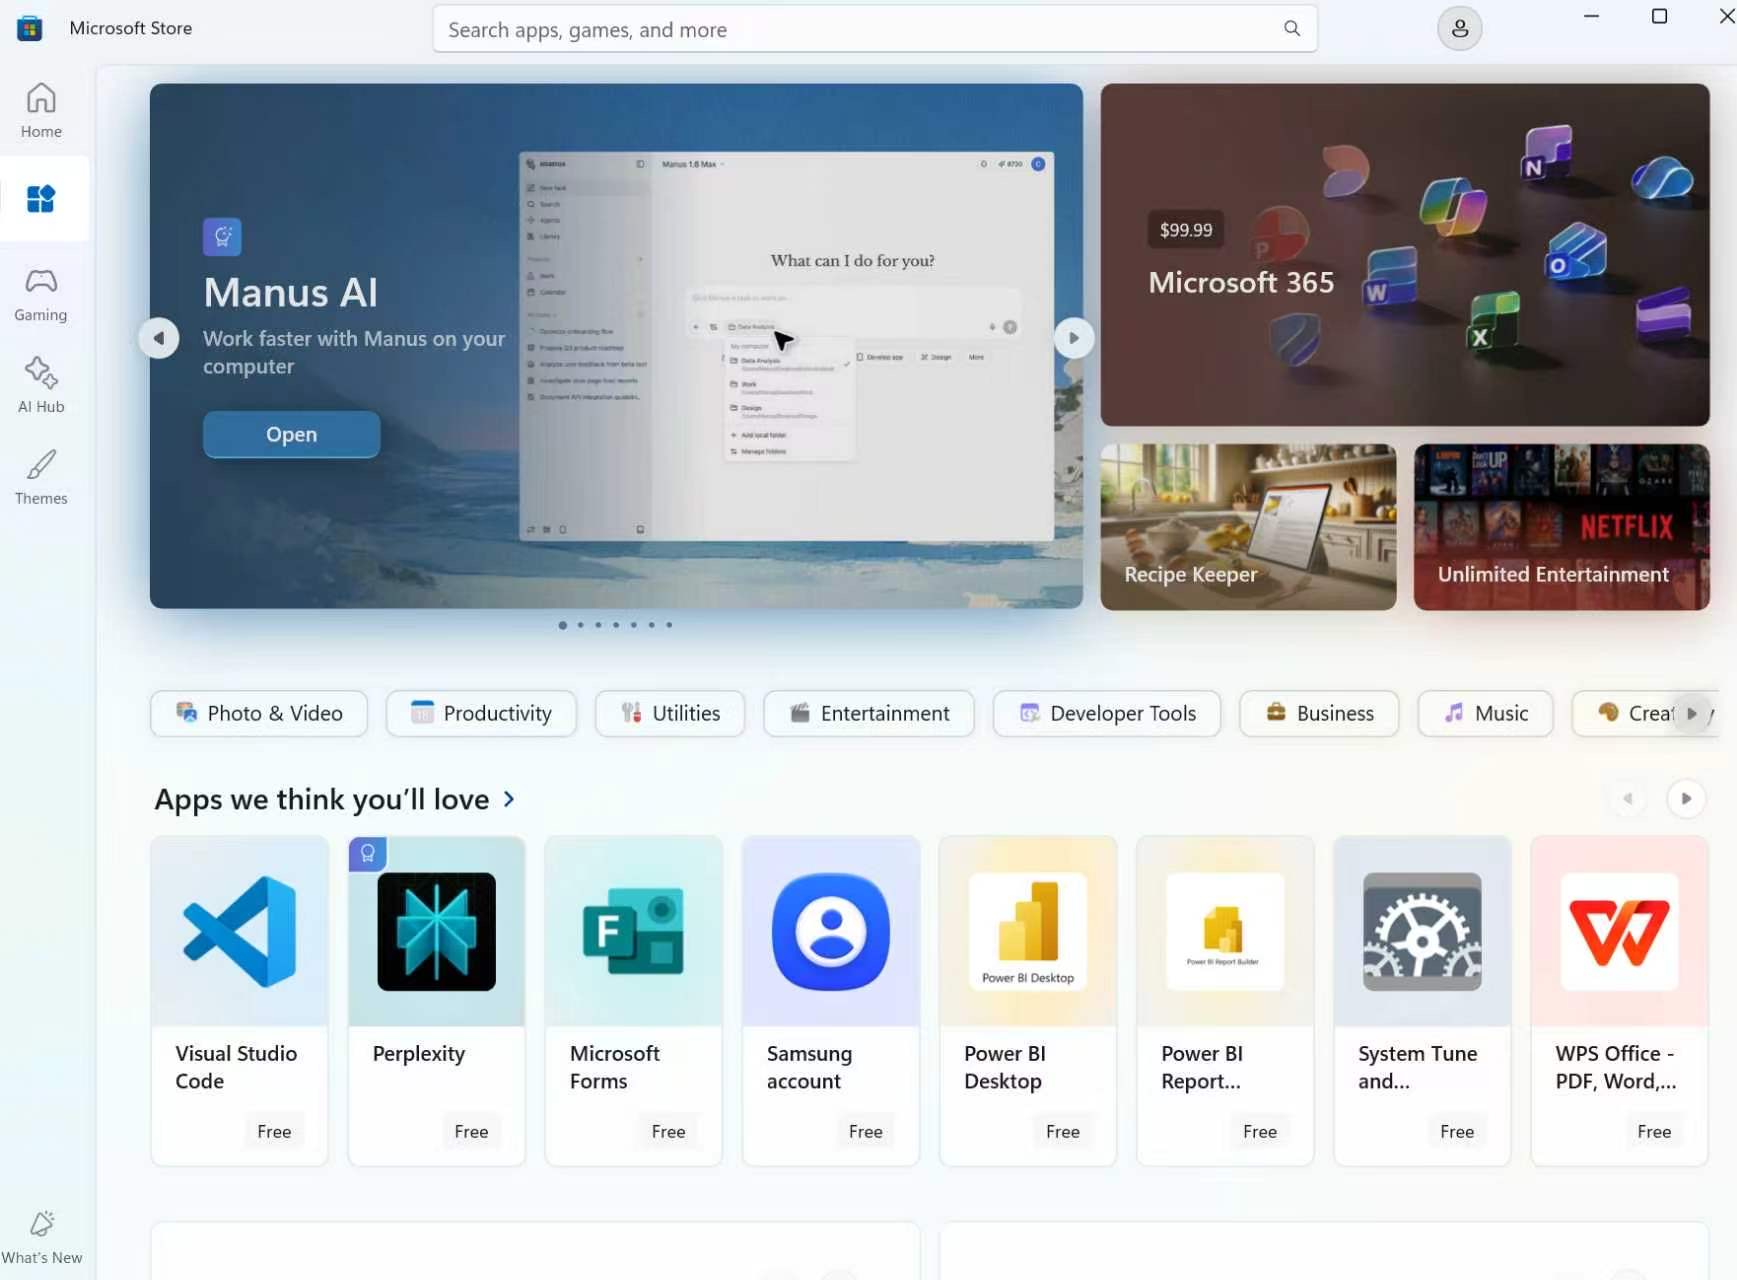Open the user account profile icon

click(x=1459, y=29)
